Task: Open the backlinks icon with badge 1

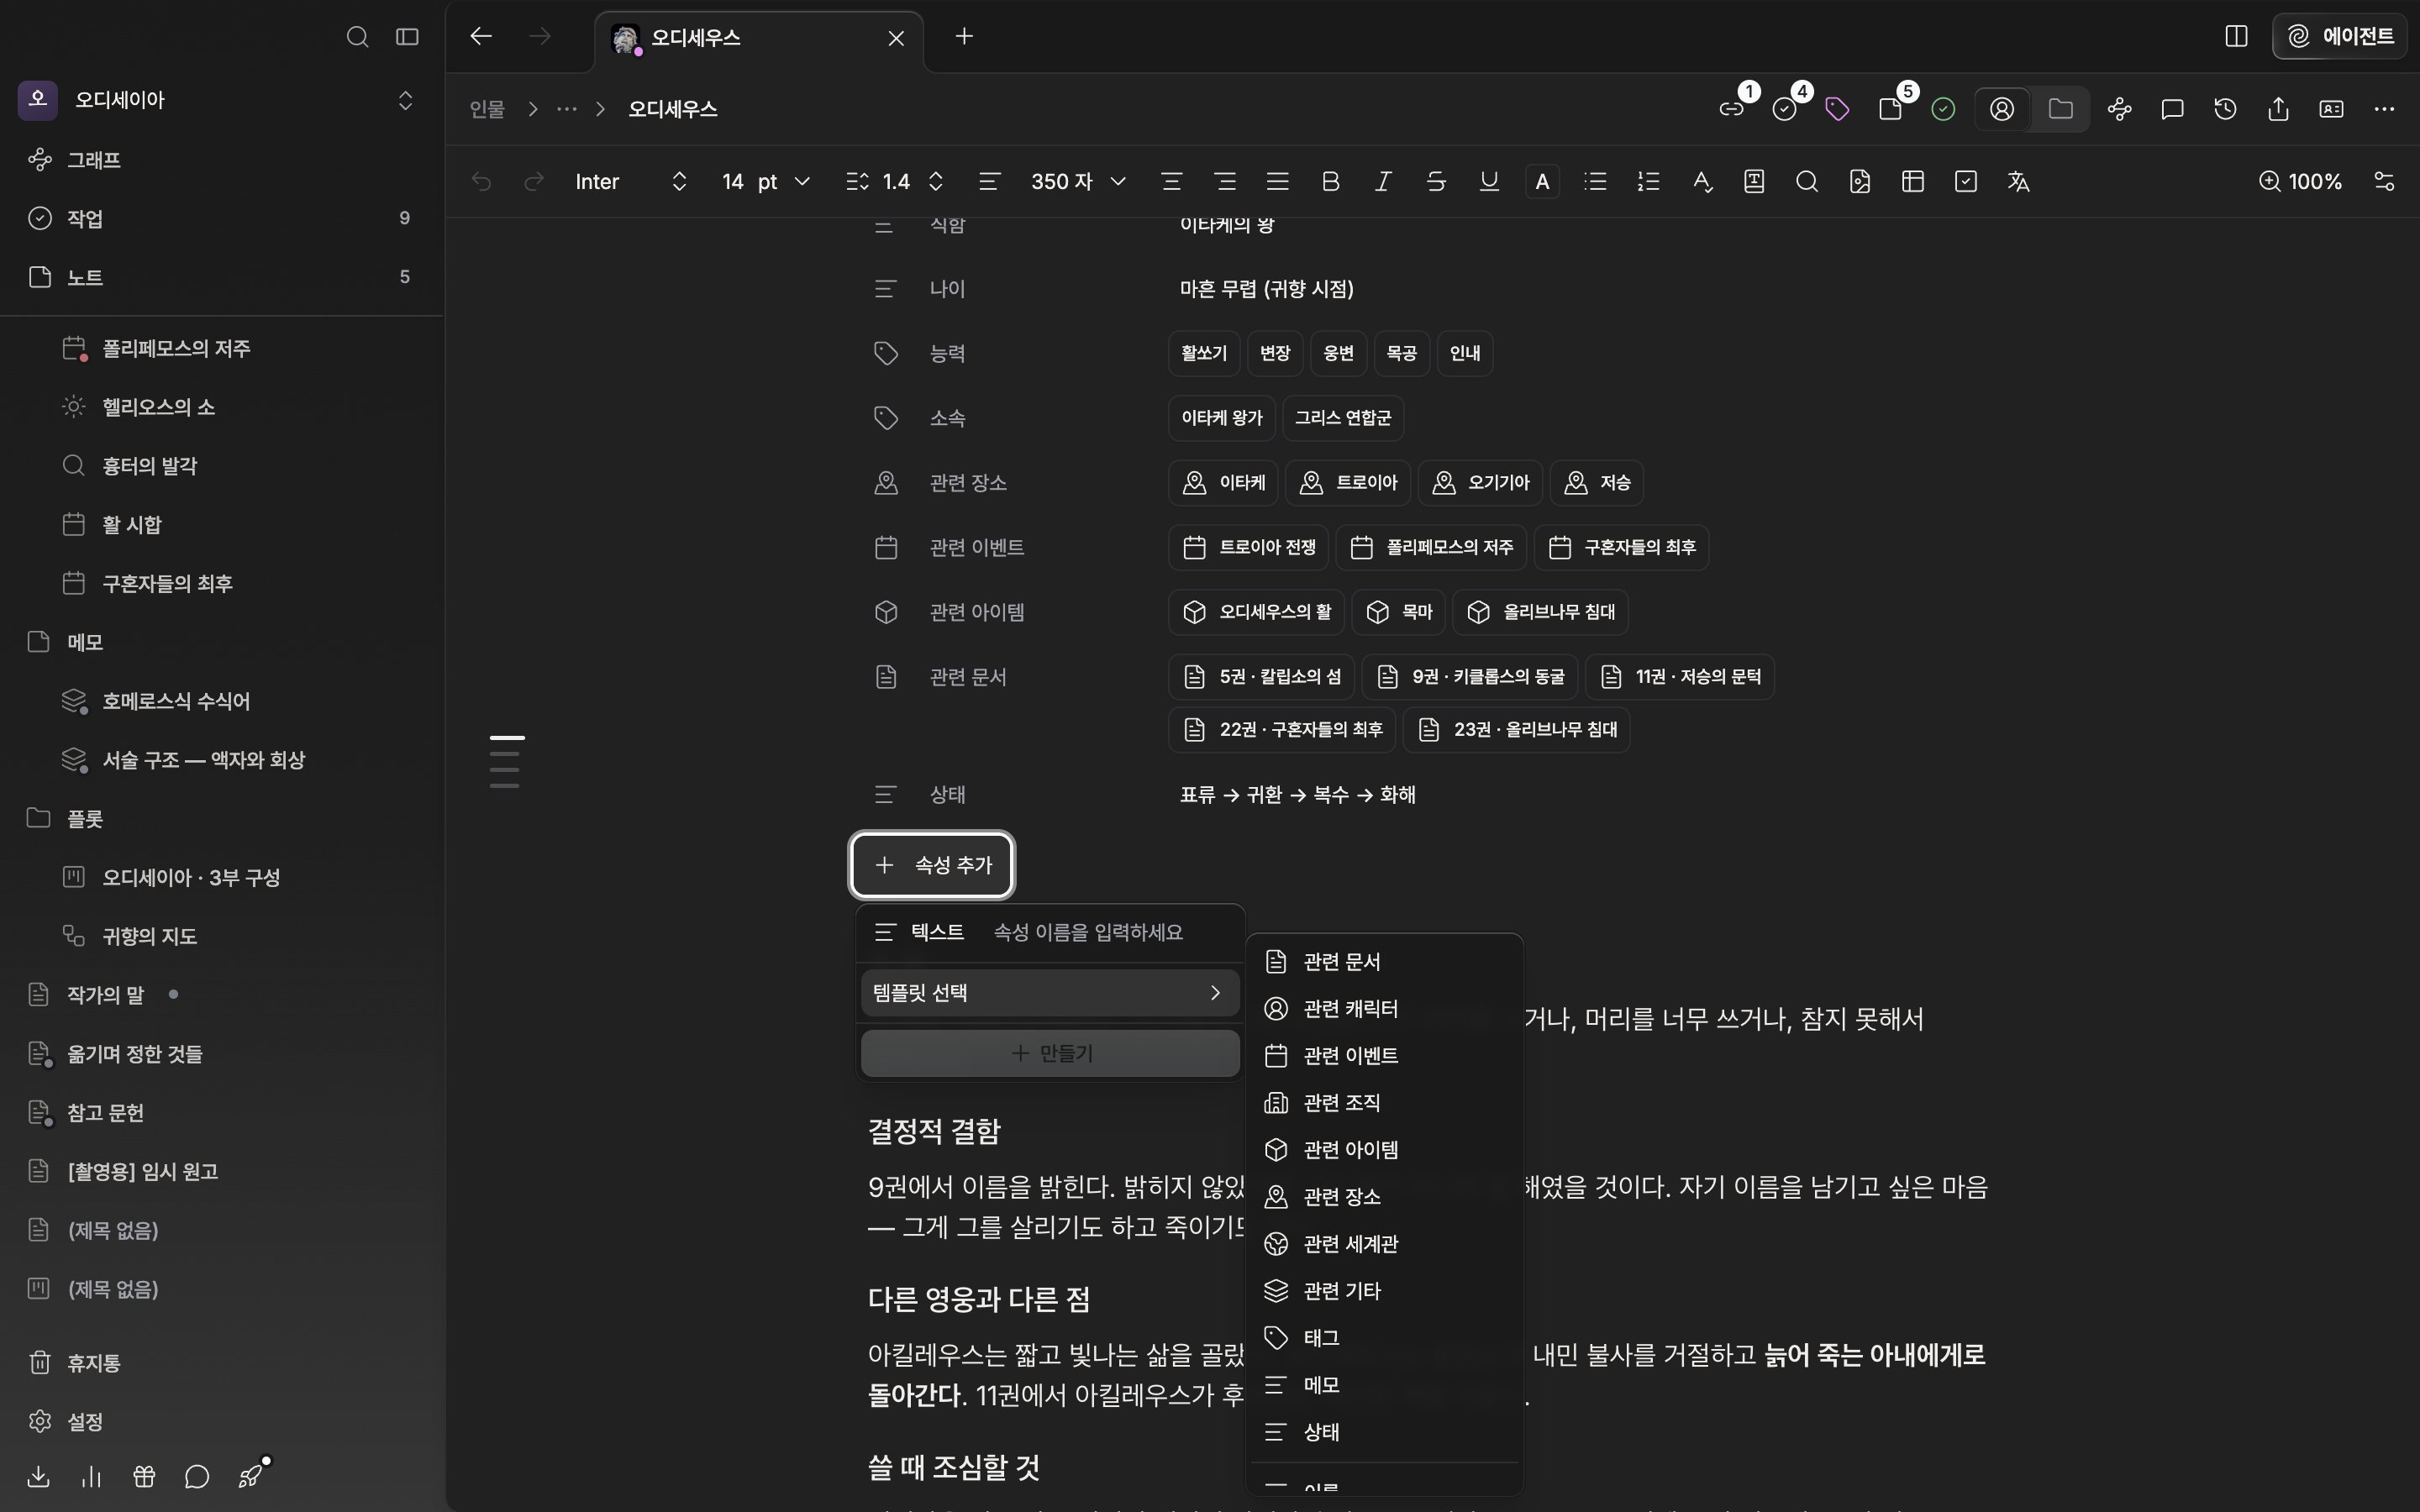Action: (1732, 109)
